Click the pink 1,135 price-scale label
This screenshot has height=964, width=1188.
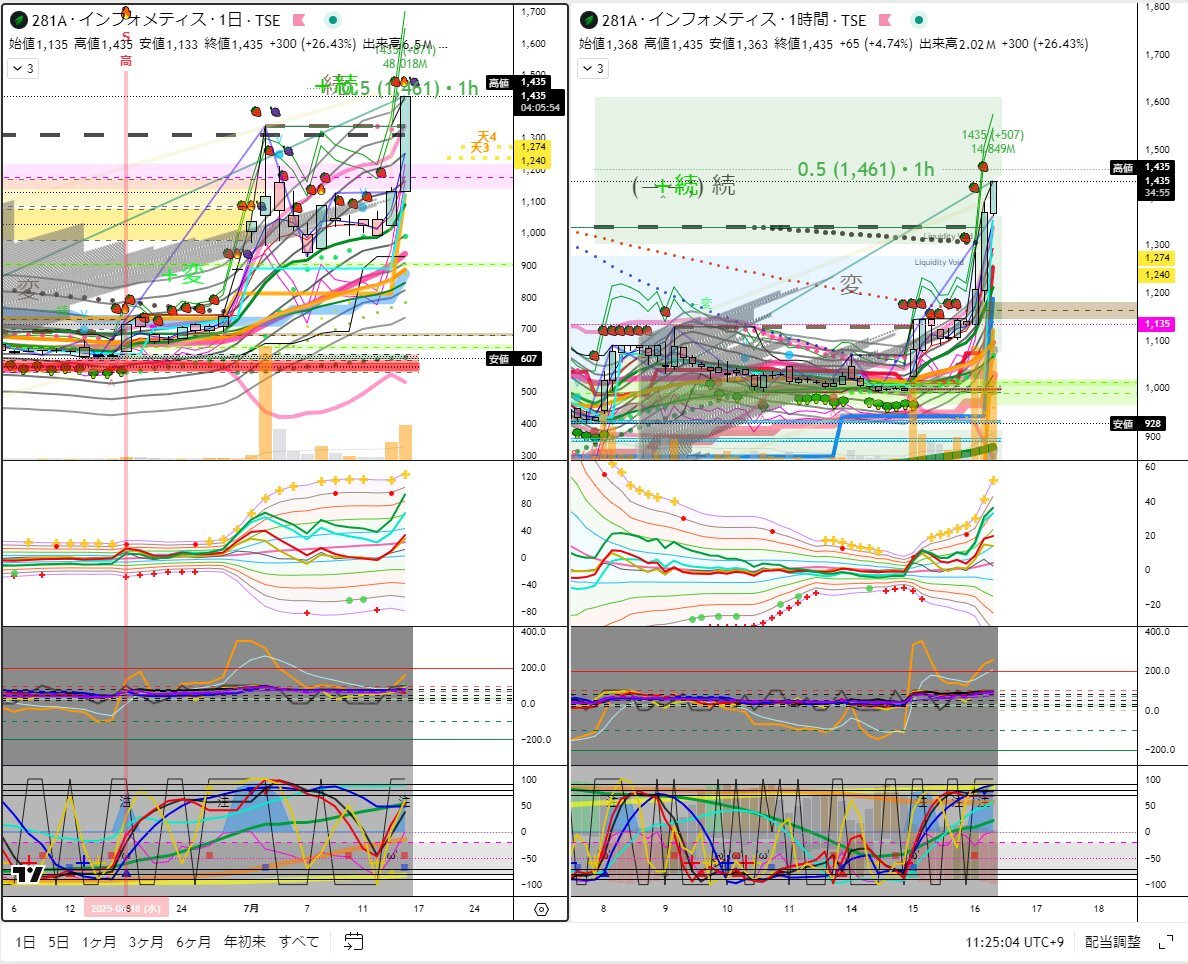1158,324
